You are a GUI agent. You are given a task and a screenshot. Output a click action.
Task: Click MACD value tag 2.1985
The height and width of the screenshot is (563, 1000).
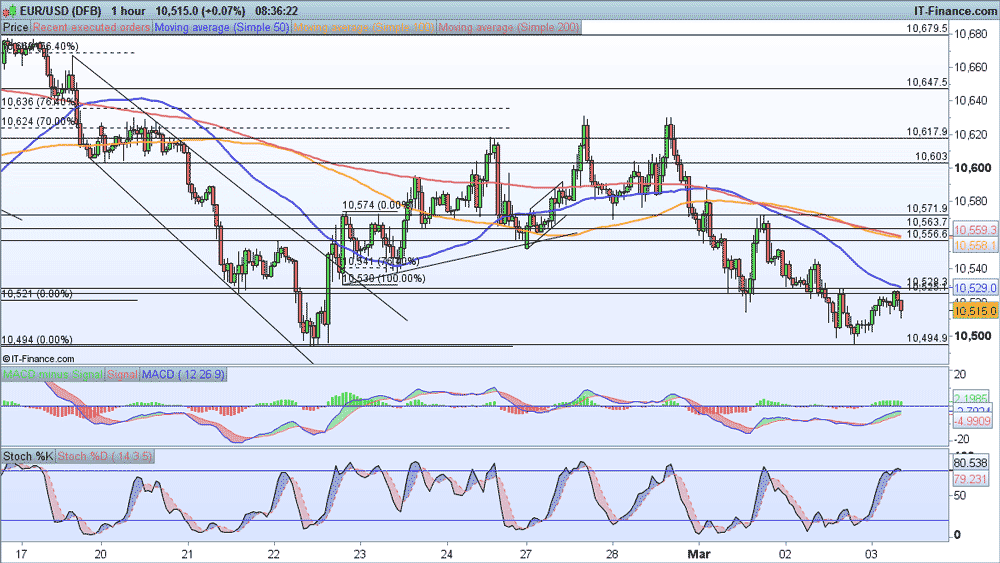(973, 398)
